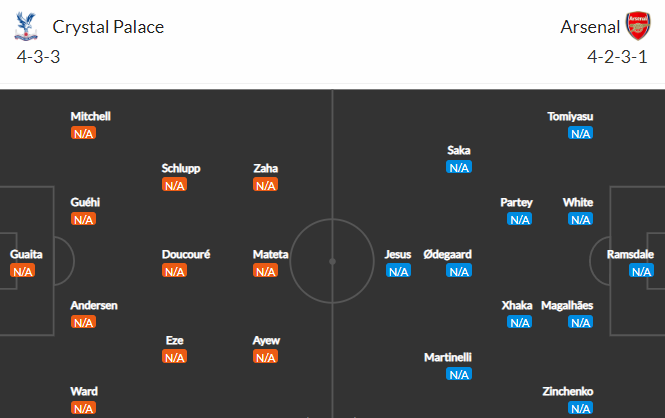665x418 pixels.
Task: Click Zaha's orange N/A rating badge
Action: (x=265, y=185)
